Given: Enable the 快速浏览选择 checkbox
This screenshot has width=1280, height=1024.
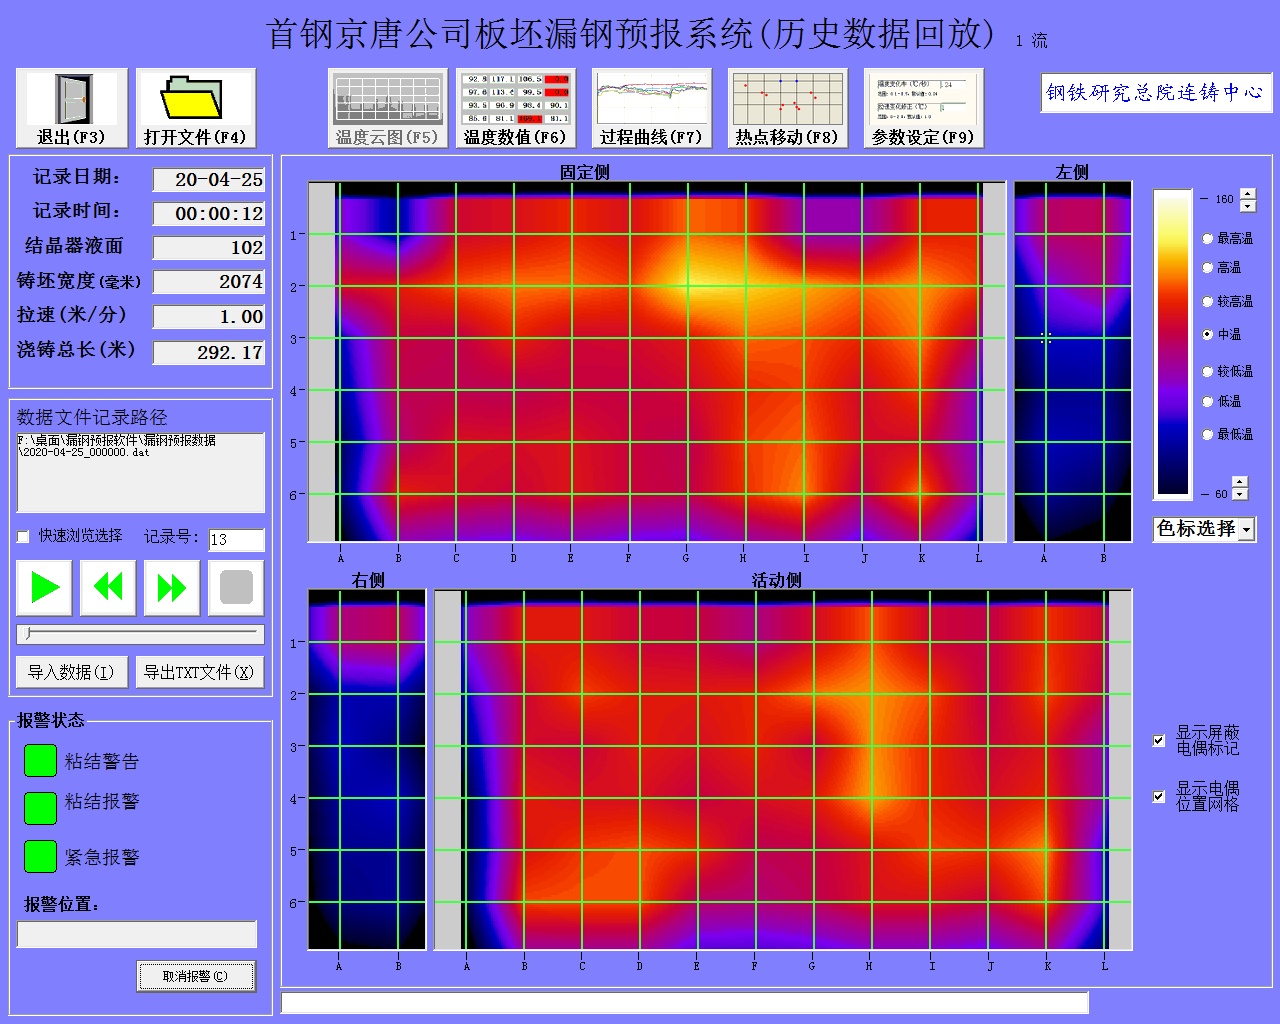Looking at the screenshot, I should click(24, 537).
